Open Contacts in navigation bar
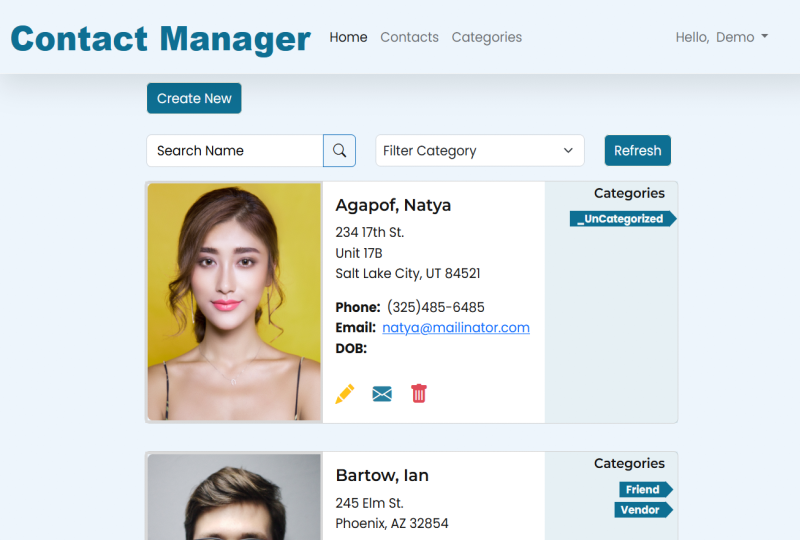The image size is (800, 540). coord(409,37)
